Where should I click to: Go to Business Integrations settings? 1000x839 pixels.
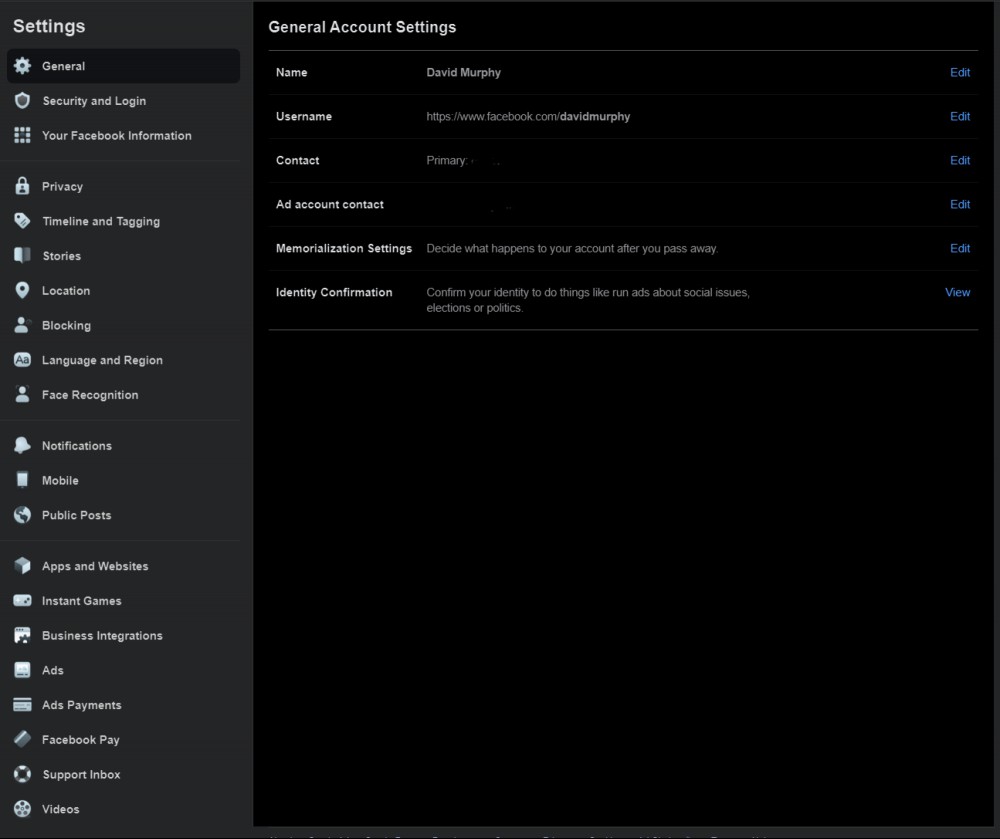[x=124, y=636]
